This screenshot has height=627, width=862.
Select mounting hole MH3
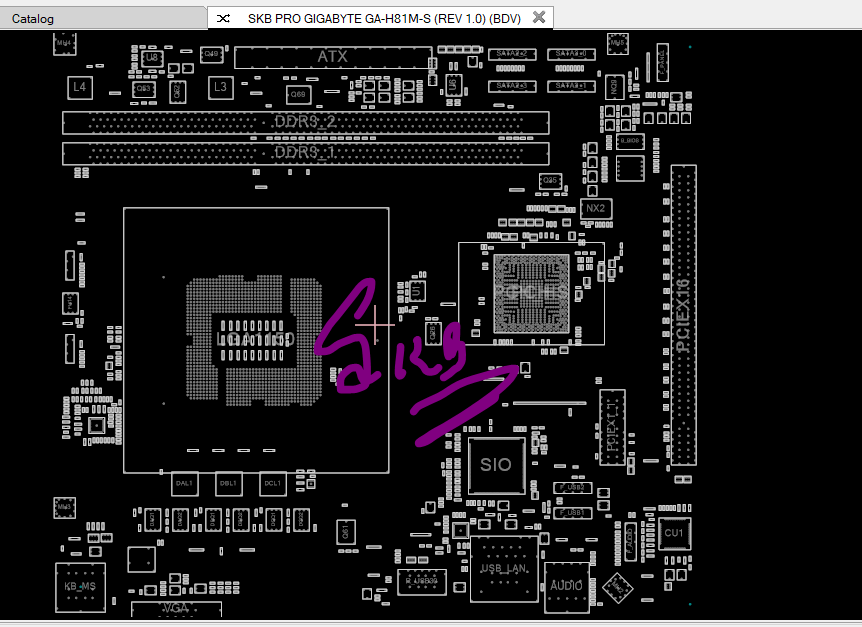click(x=64, y=508)
